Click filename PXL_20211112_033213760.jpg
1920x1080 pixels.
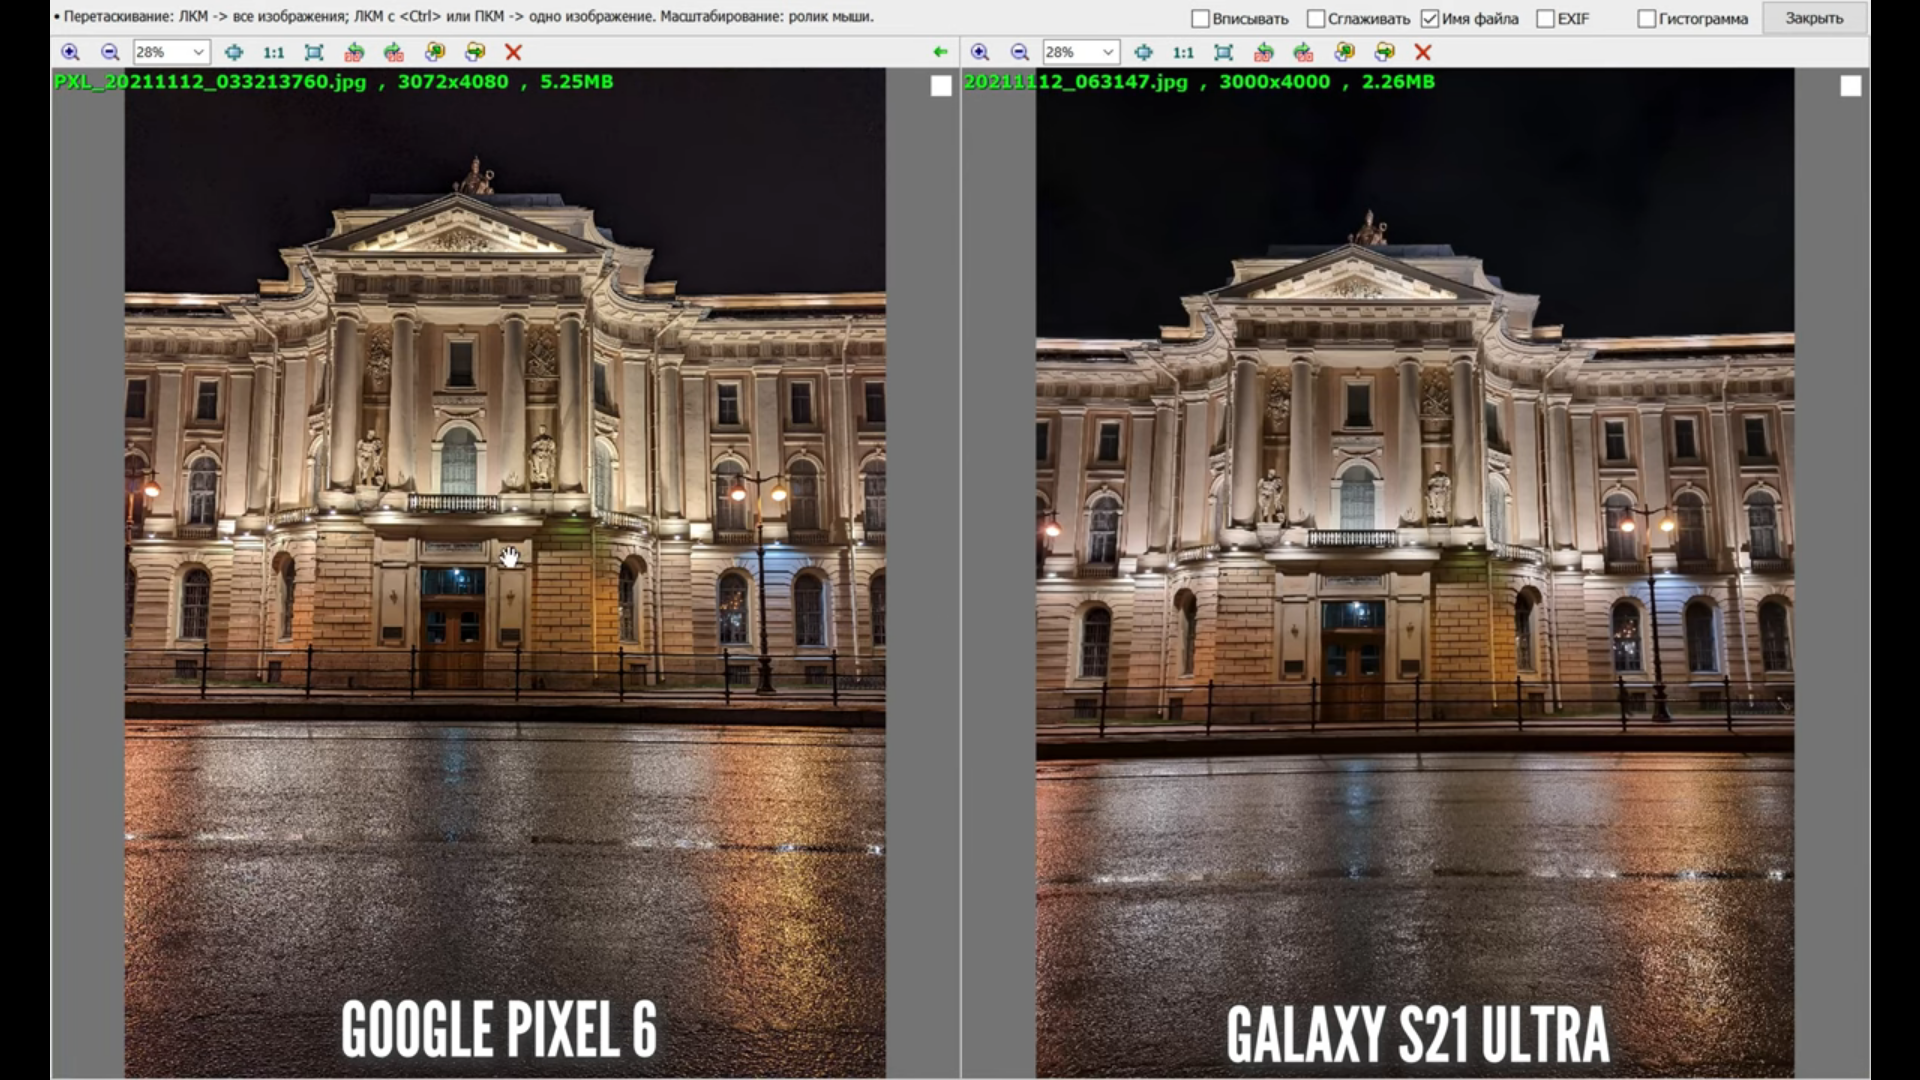211,82
